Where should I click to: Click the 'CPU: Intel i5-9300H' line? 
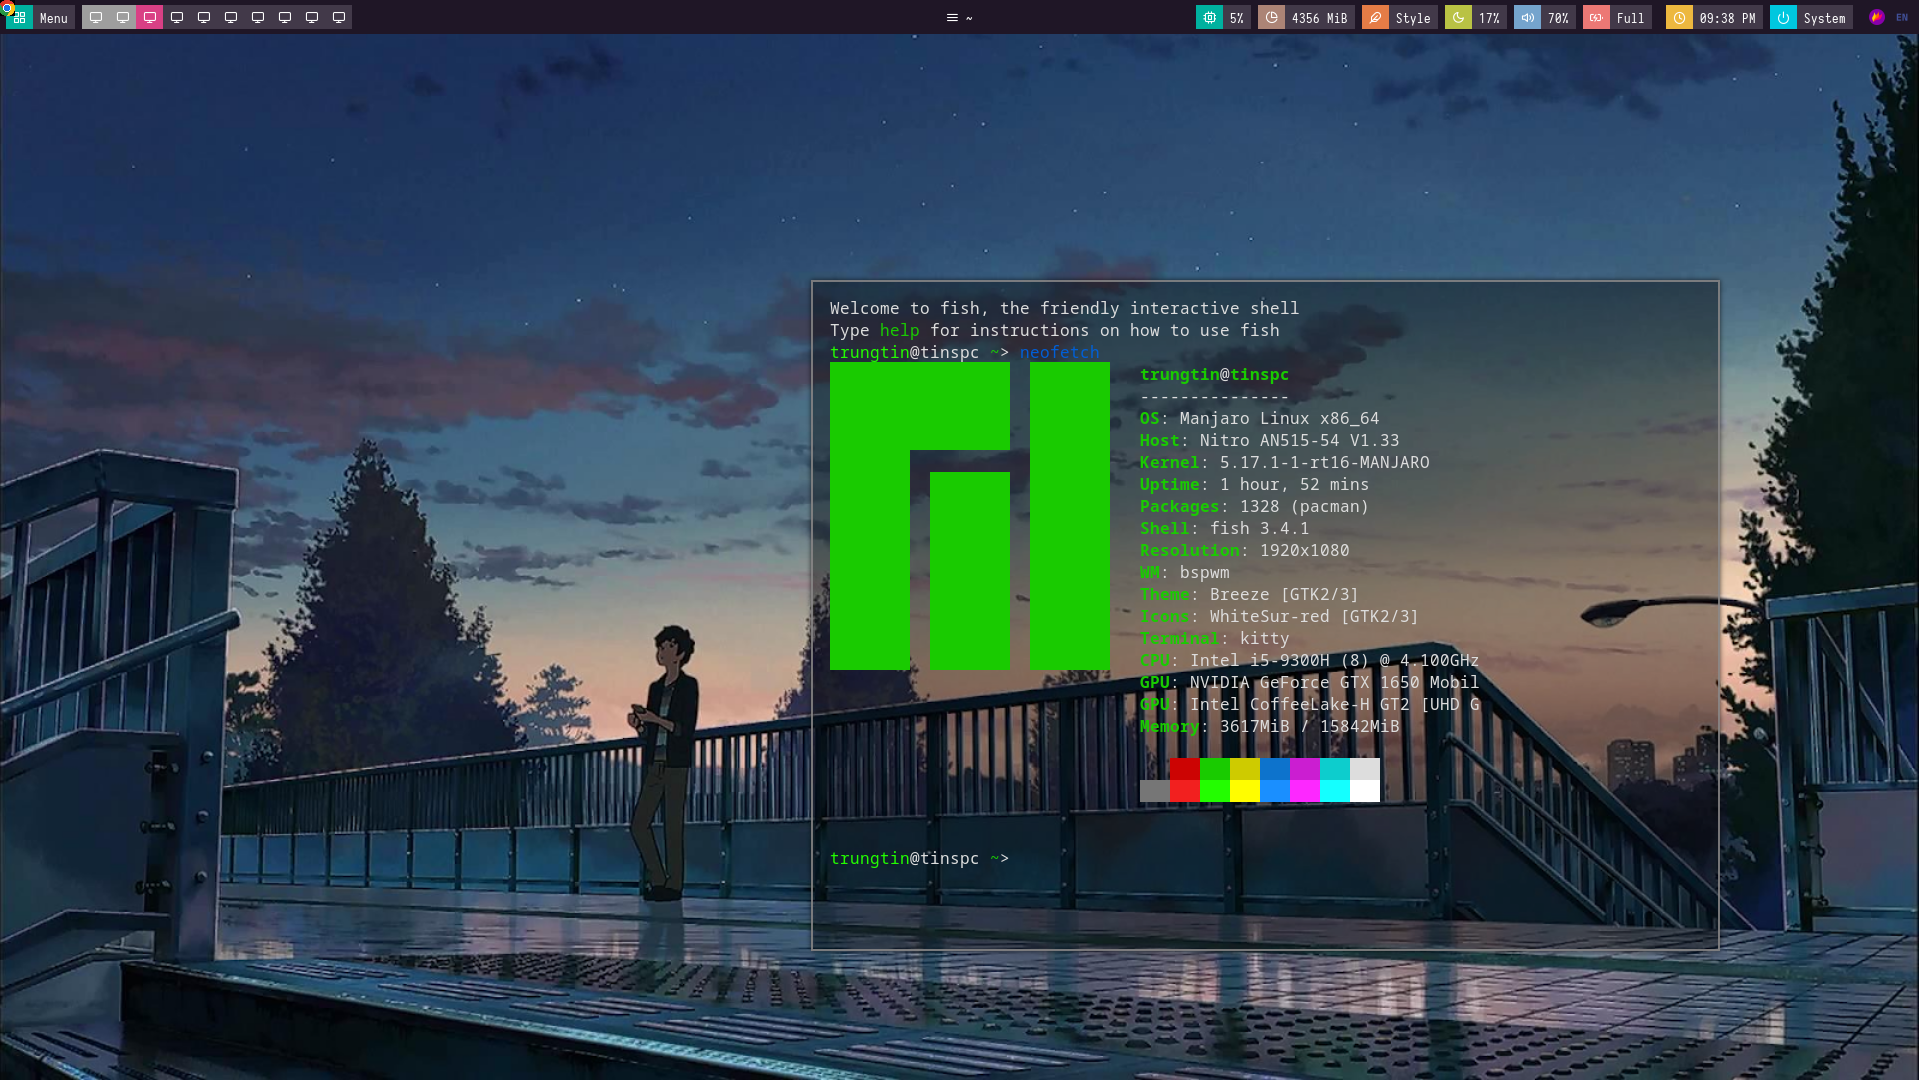pos(1309,660)
